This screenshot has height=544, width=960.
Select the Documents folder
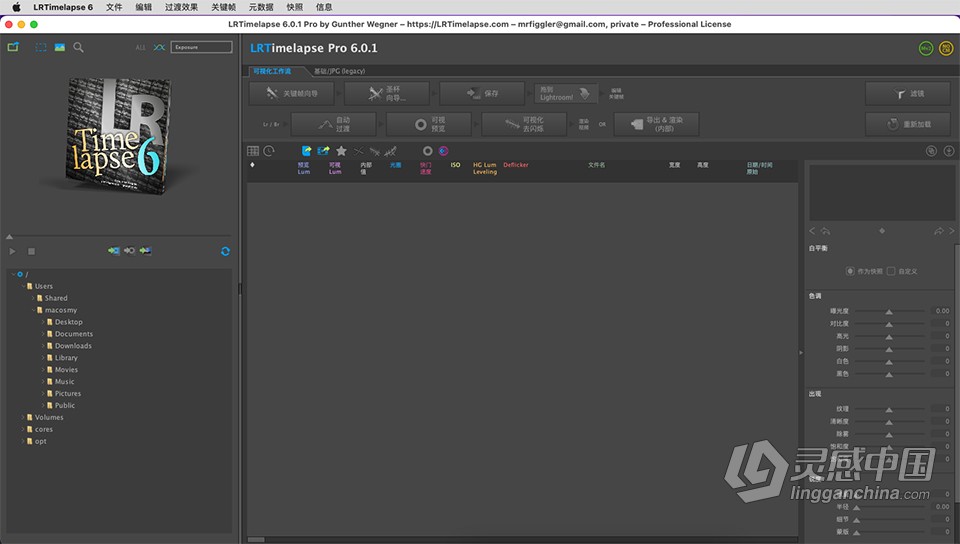pos(73,333)
